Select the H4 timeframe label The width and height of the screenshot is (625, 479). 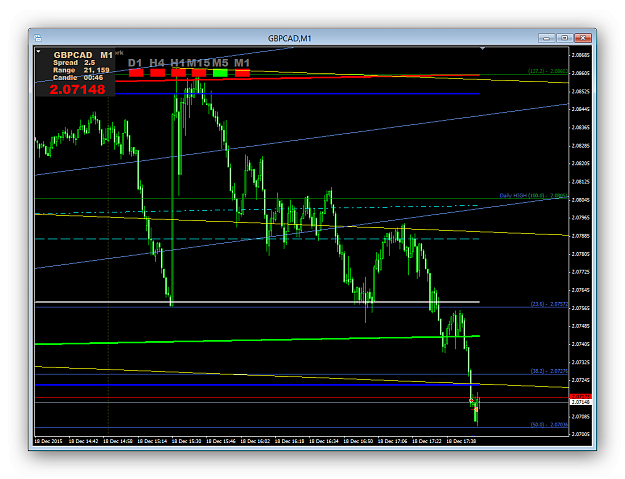pyautogui.click(x=157, y=63)
